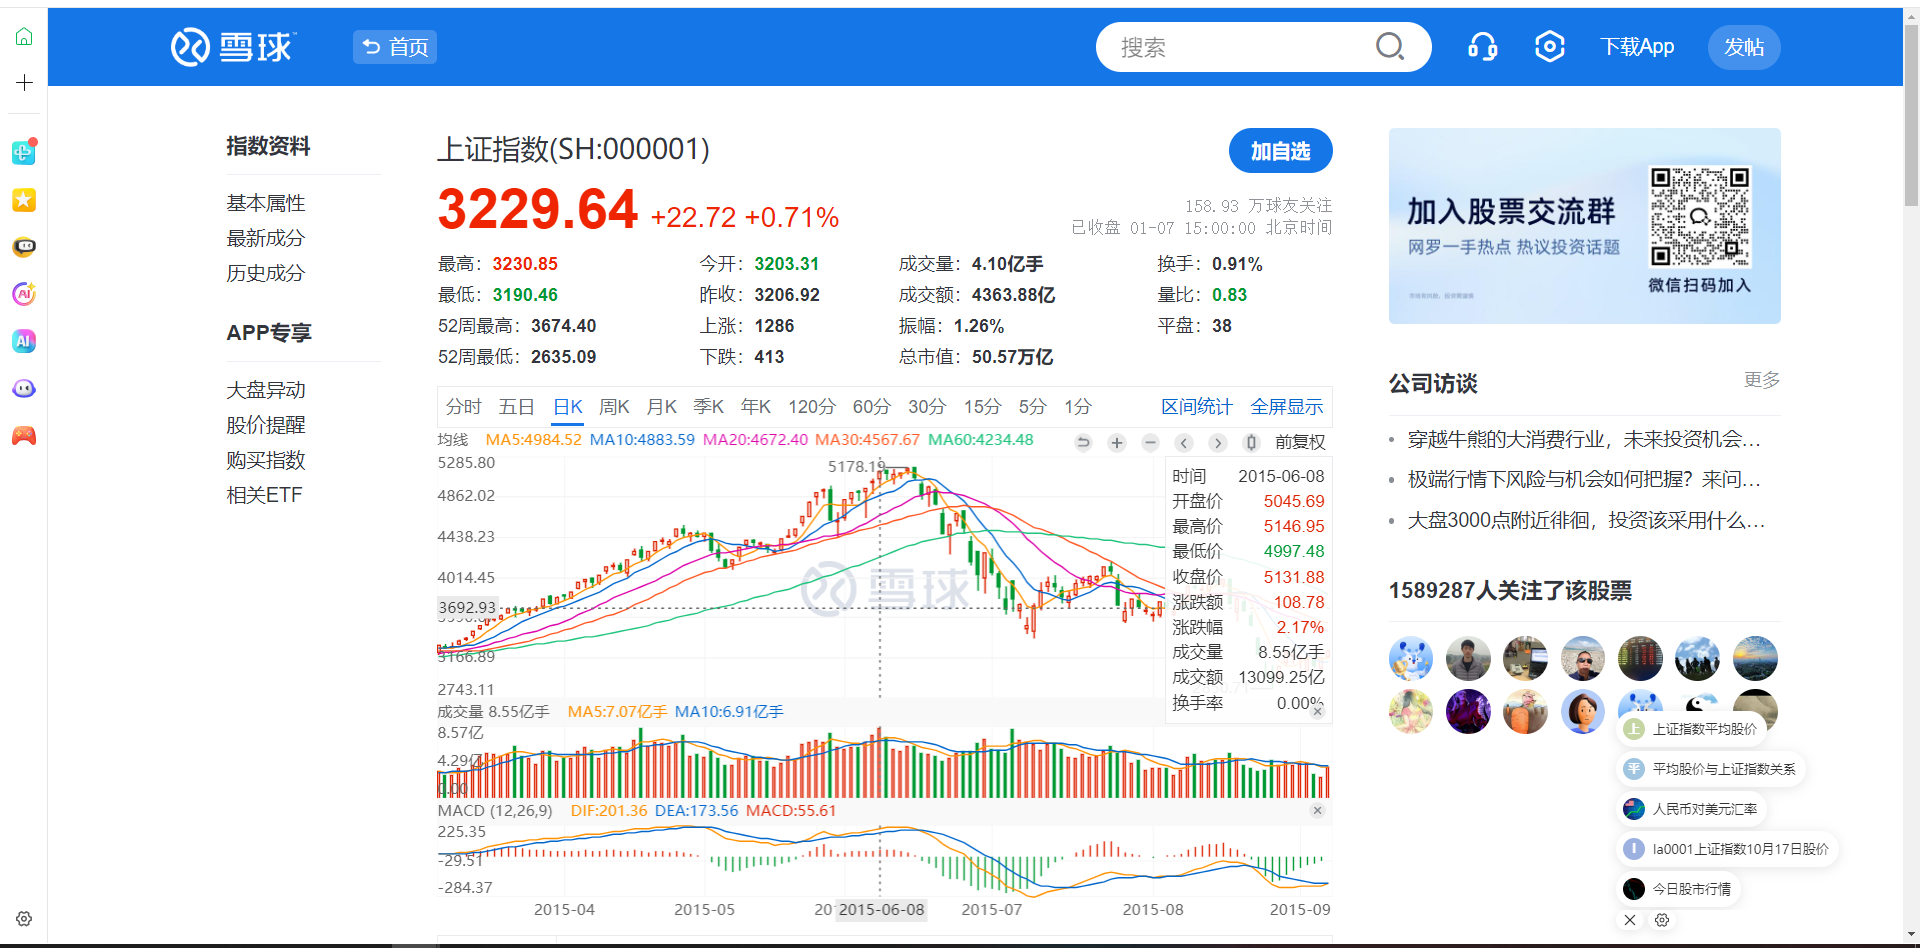Open customer service headset icon
The height and width of the screenshot is (948, 1920).
[1482, 47]
